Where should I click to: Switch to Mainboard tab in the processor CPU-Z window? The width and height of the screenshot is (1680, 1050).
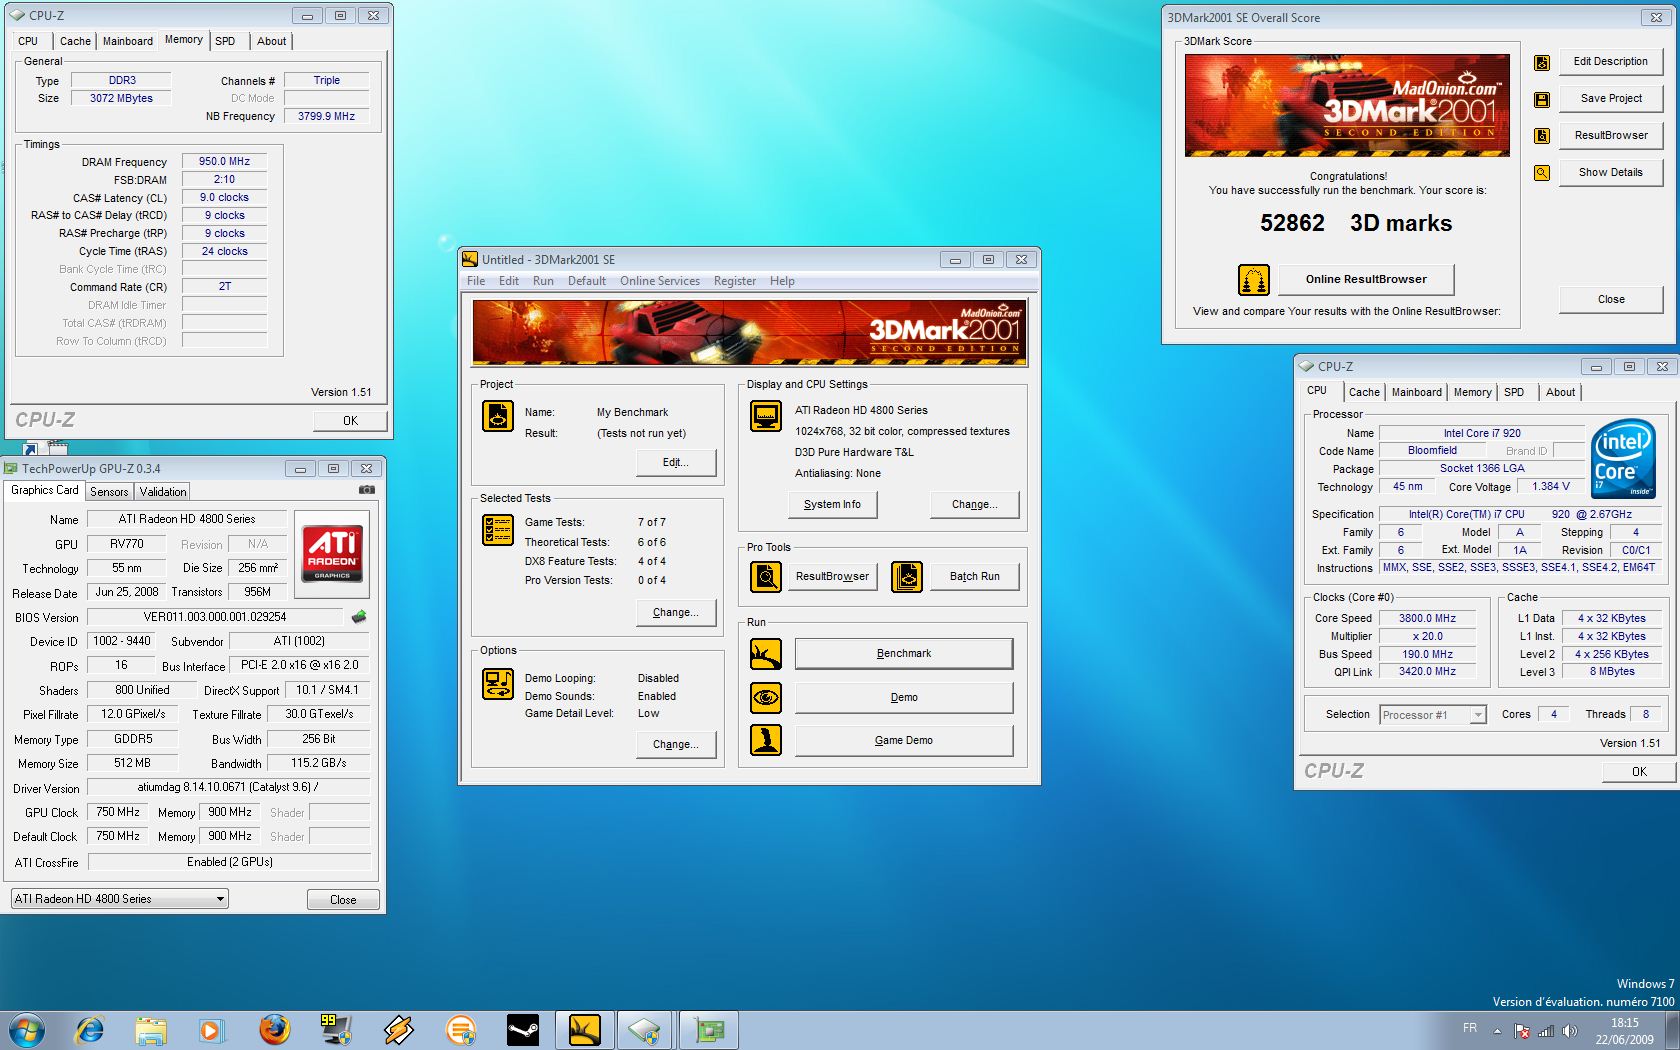point(1417,392)
